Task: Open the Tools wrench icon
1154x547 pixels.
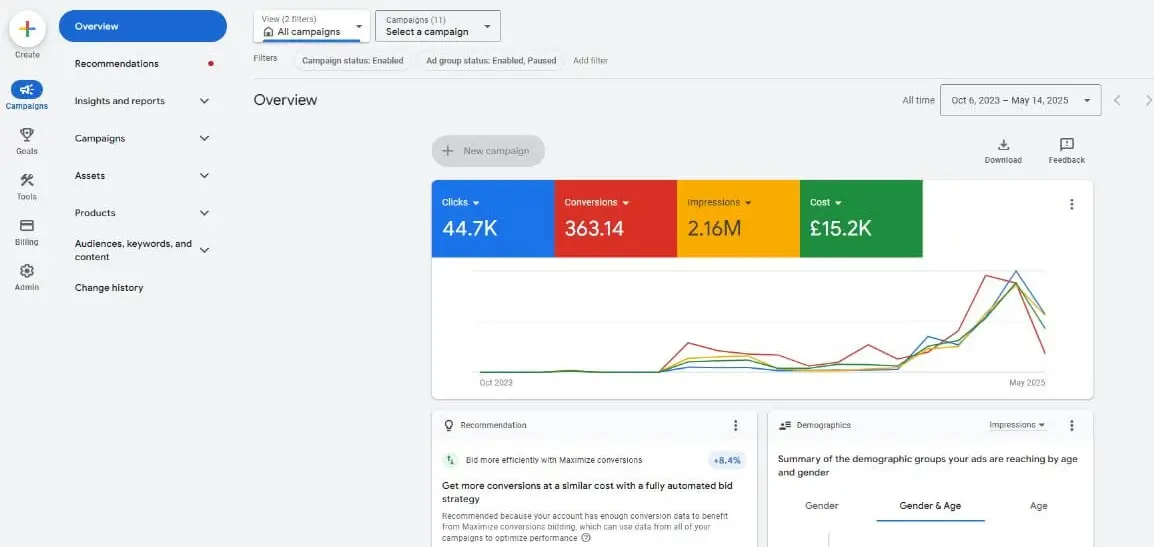Action: coord(27,181)
